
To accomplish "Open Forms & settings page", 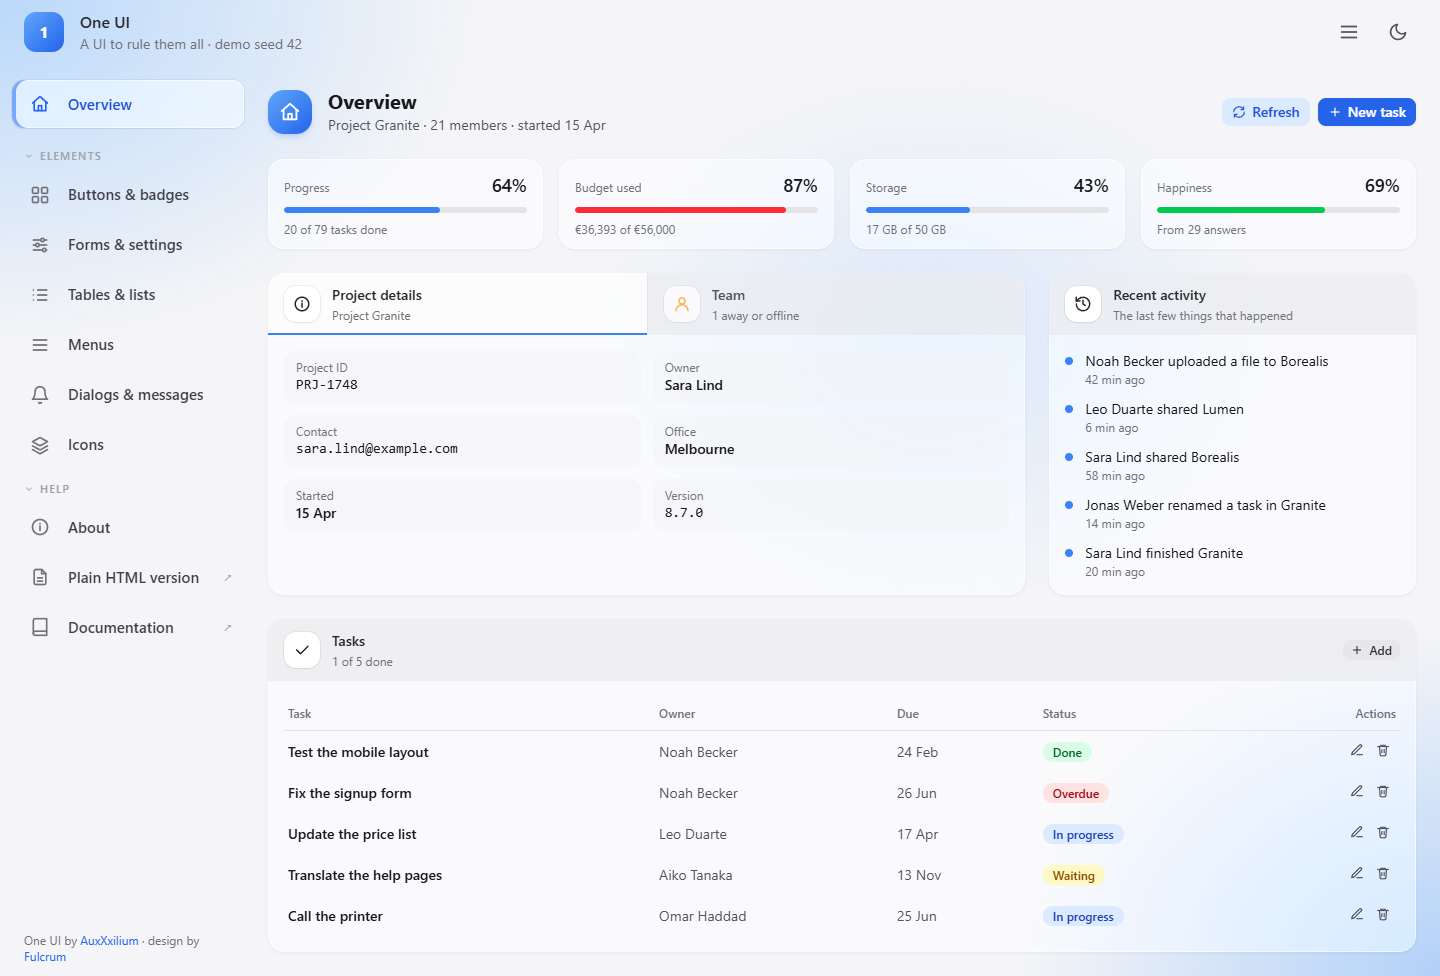I will [129, 245].
